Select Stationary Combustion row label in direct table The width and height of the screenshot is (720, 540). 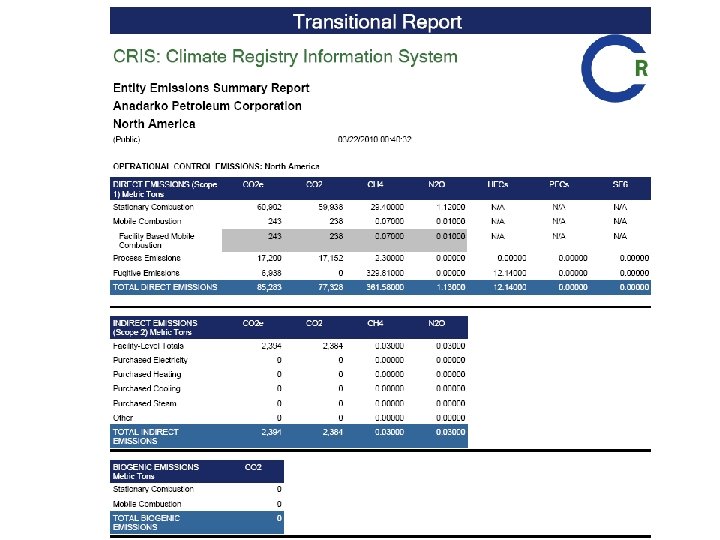pos(153,207)
